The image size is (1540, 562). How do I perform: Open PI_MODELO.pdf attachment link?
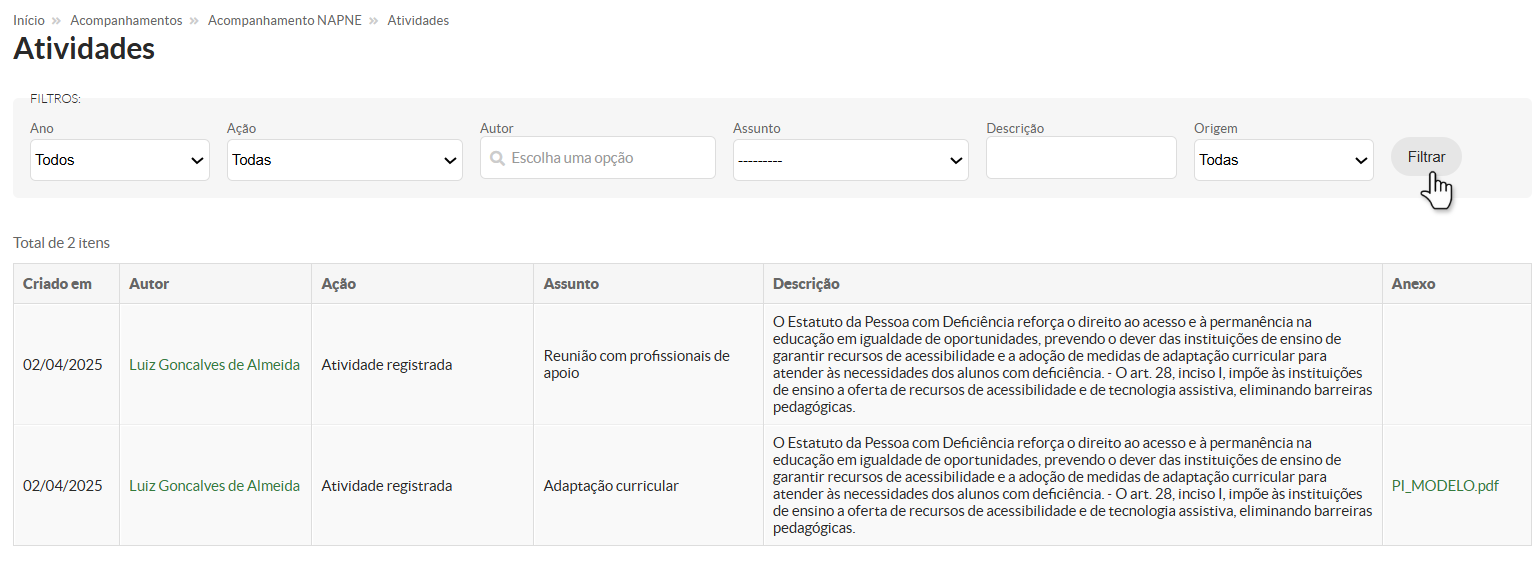(x=1445, y=486)
